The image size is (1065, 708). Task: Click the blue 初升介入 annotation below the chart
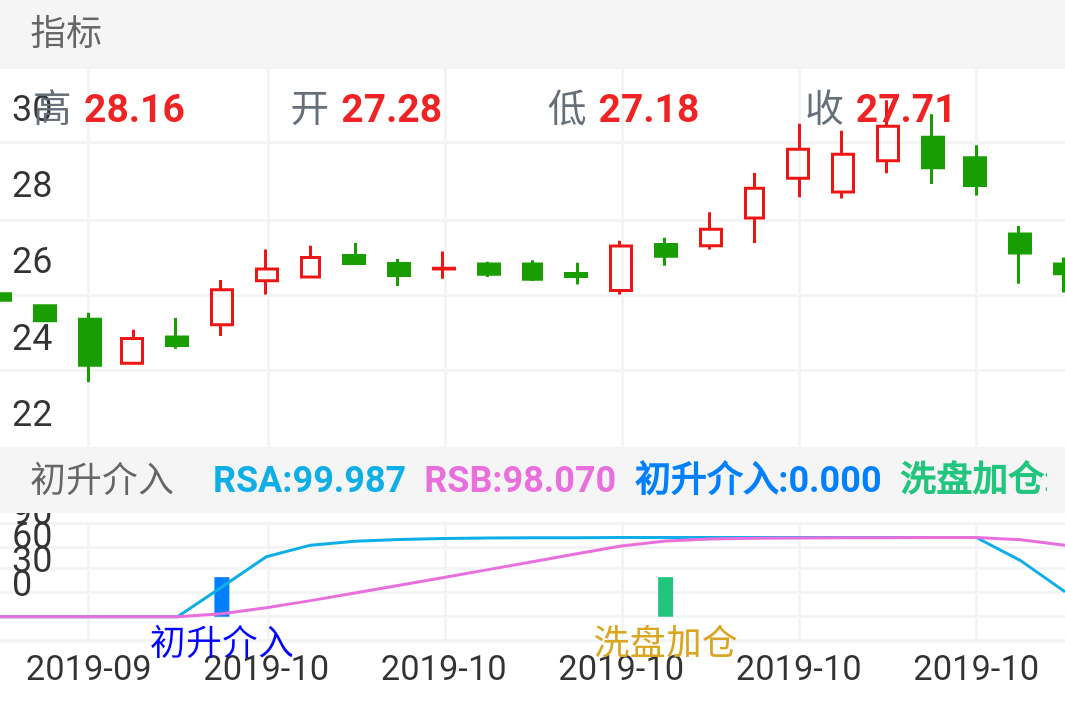coord(221,641)
